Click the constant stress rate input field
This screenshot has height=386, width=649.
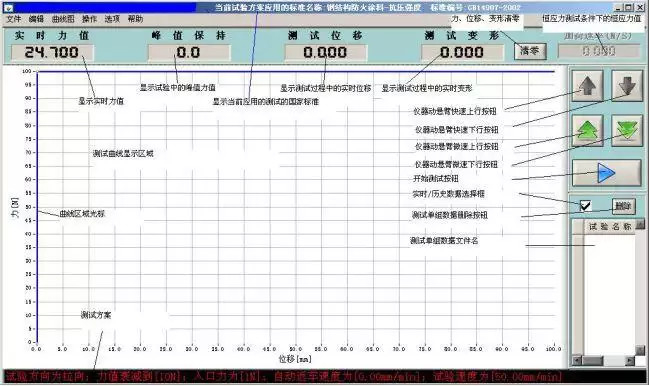point(599,51)
